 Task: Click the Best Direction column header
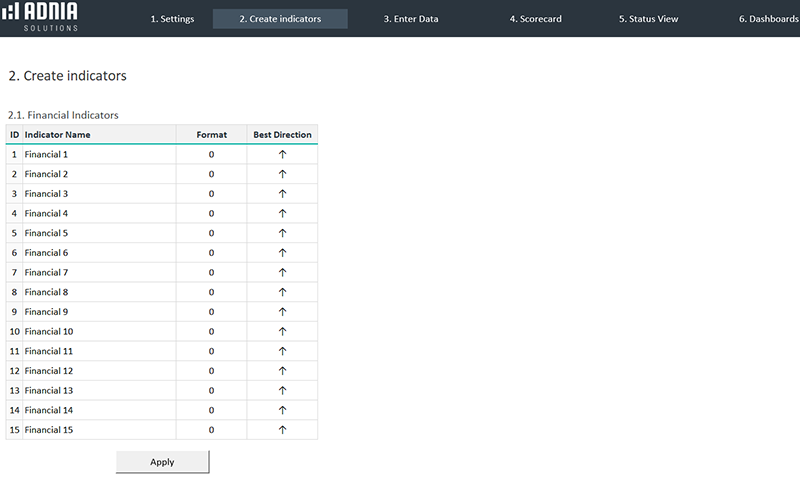coord(282,135)
